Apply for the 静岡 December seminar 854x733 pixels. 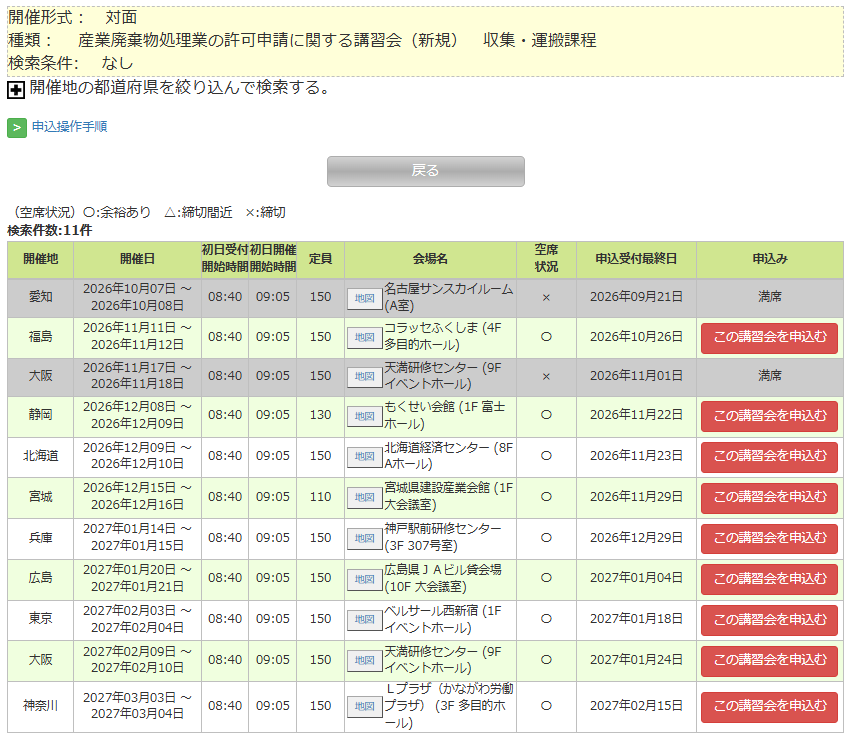[769, 416]
